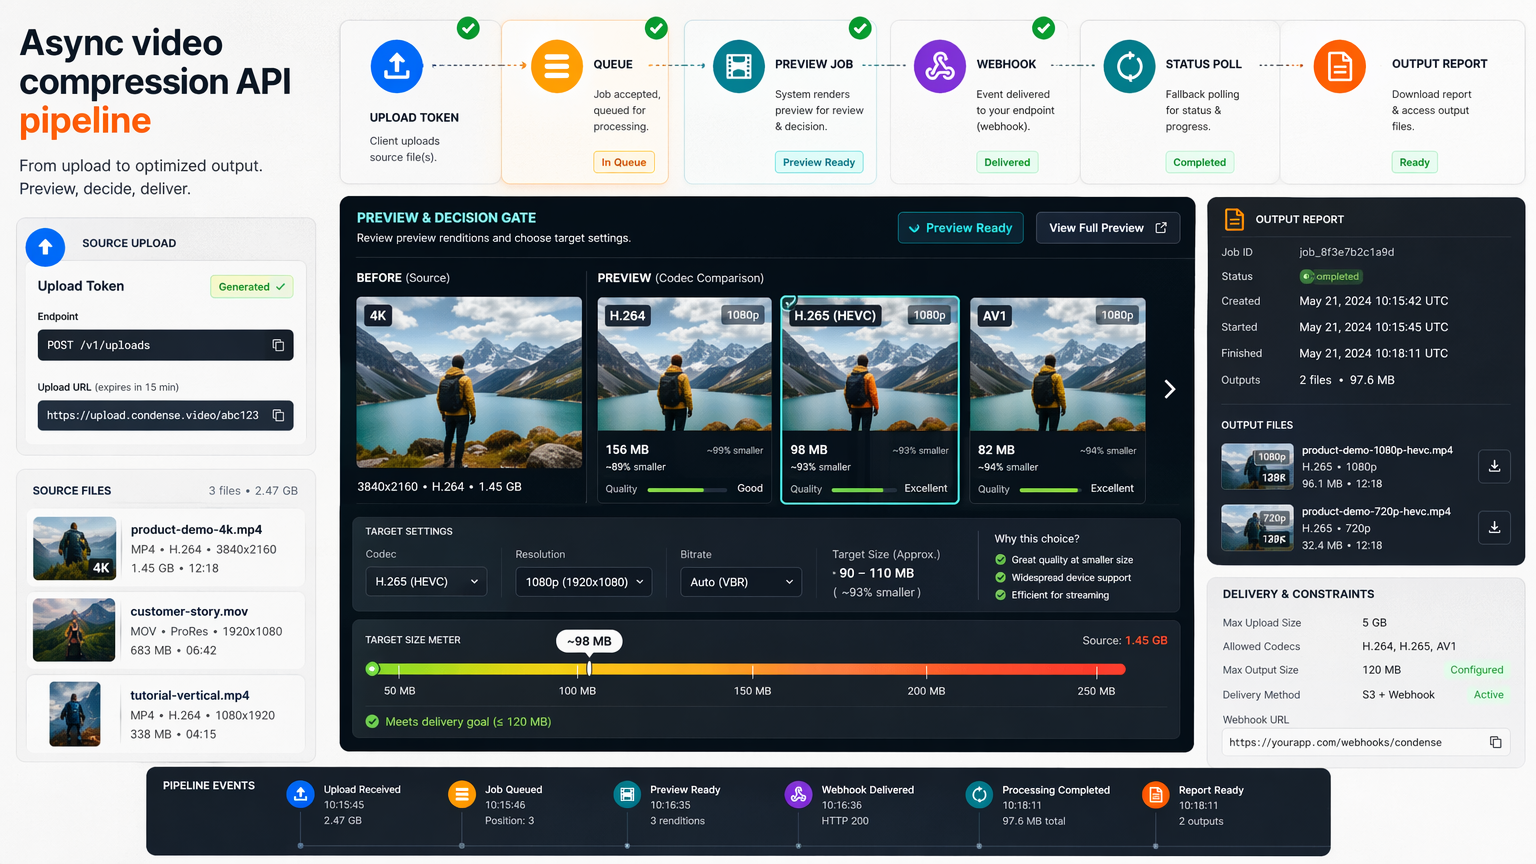
Task: Click the ~98 MB target size slider handle
Action: [x=589, y=668]
